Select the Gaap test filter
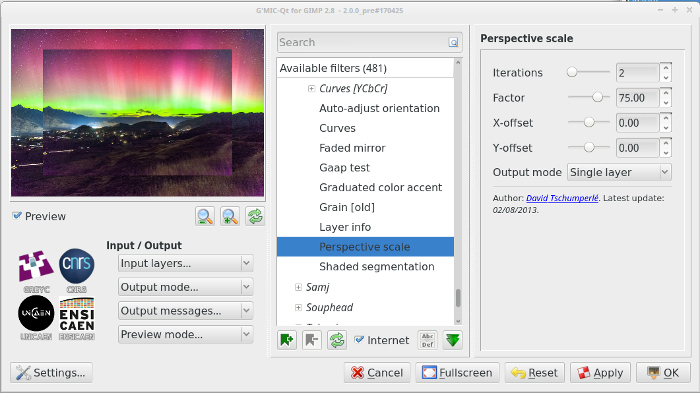700x393 pixels. click(x=344, y=168)
